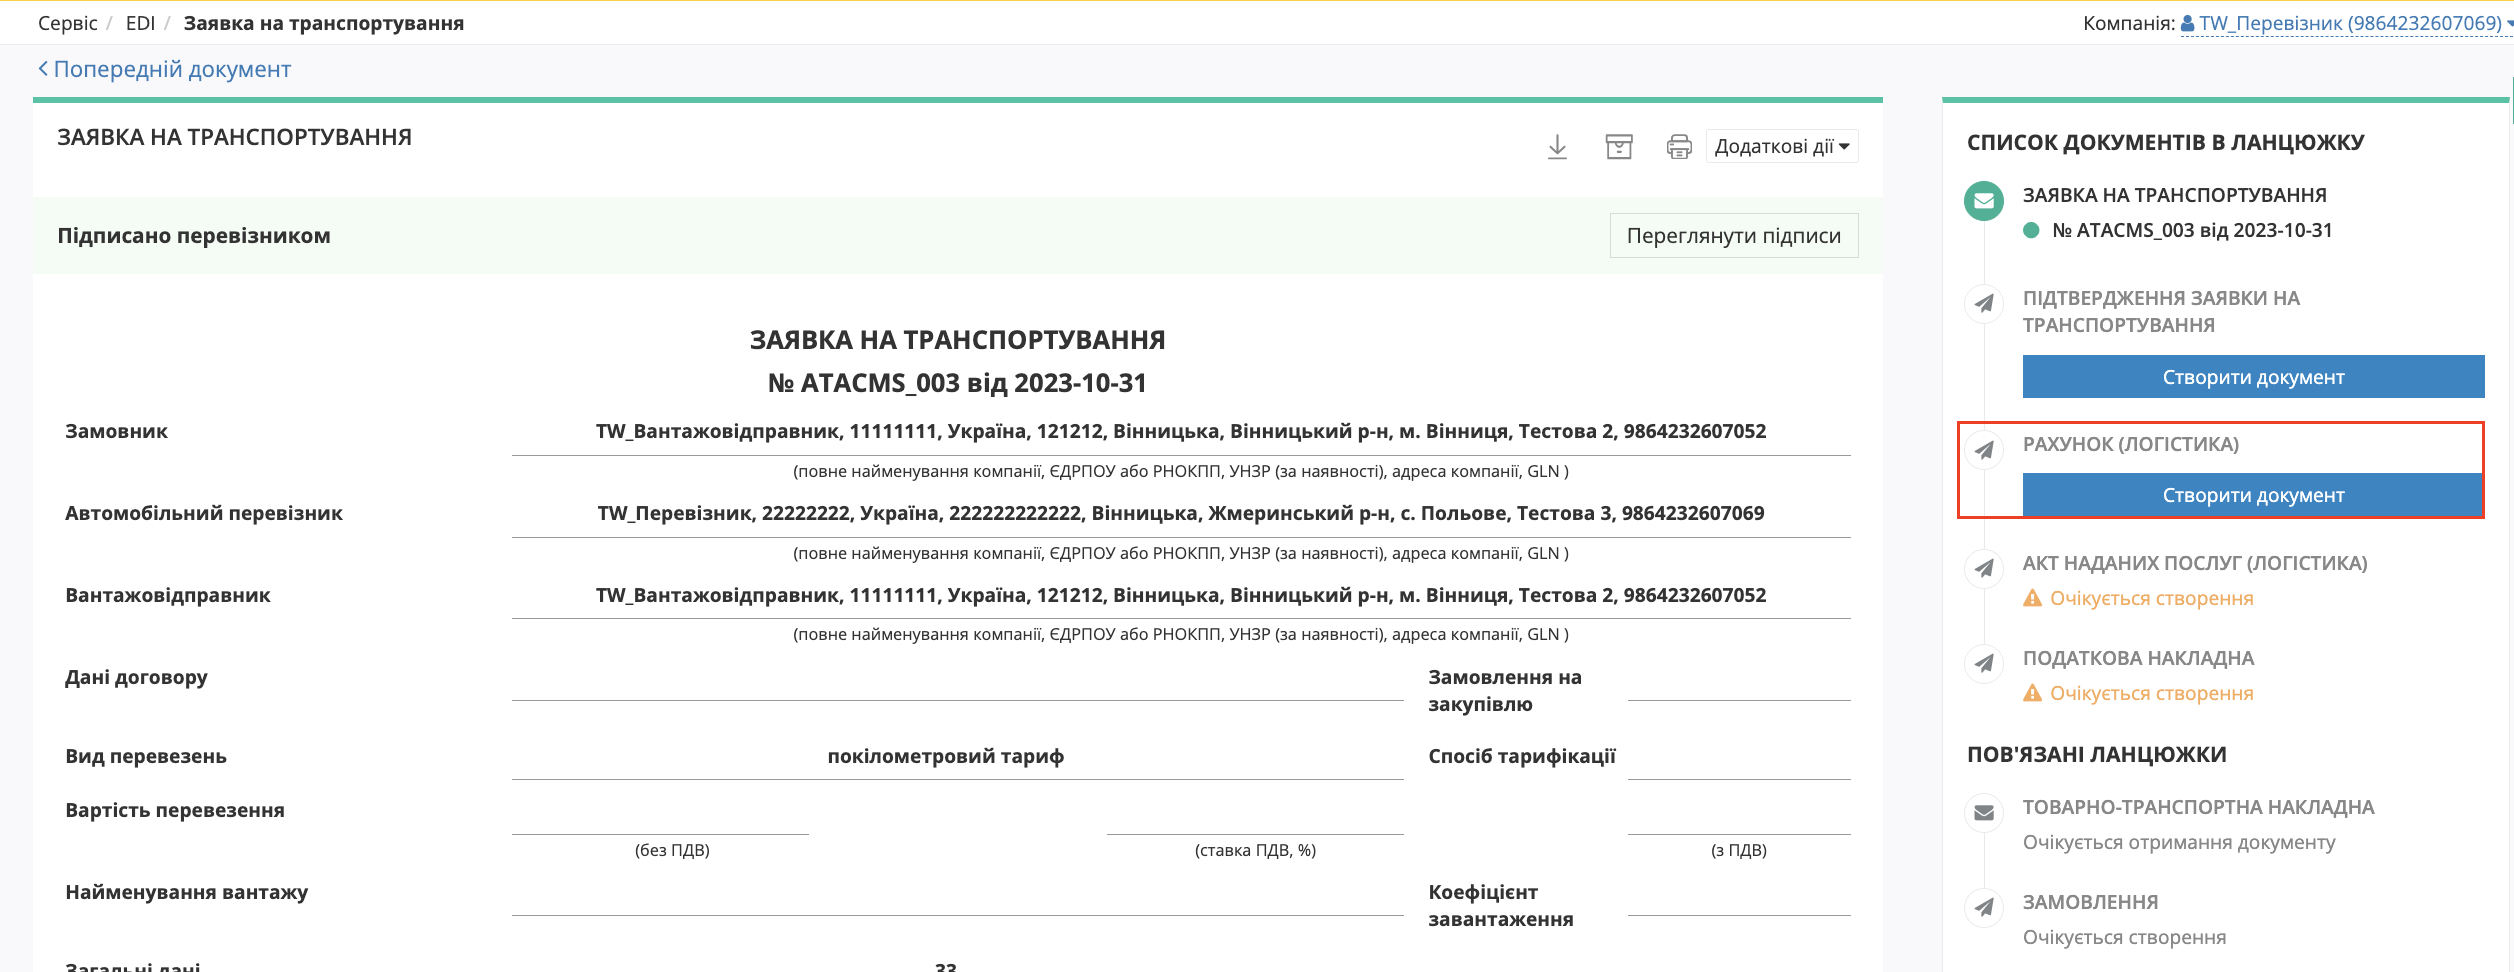
Task: Click paper plane icon beside Акт наданих послуг
Action: point(1984,569)
